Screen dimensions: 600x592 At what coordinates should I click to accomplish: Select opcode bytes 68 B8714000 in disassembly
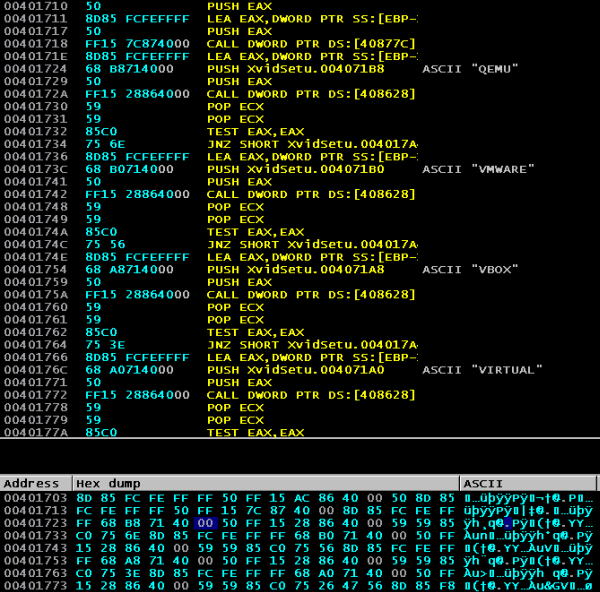pos(129,69)
